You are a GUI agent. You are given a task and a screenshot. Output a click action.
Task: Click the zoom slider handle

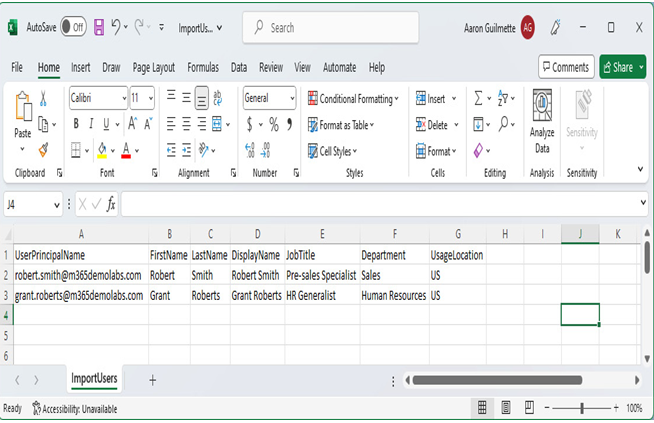coord(582,408)
